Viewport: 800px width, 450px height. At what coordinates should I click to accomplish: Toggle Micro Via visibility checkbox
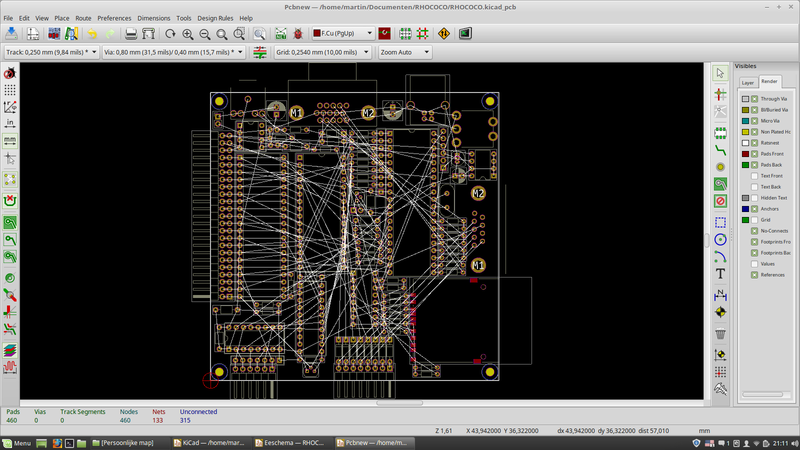[754, 121]
